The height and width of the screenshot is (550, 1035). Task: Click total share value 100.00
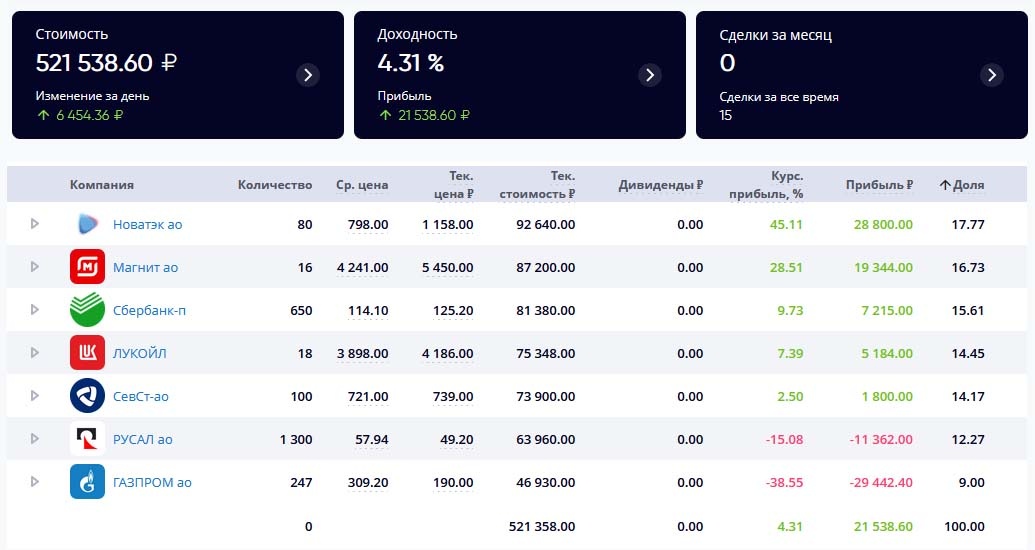tap(964, 526)
